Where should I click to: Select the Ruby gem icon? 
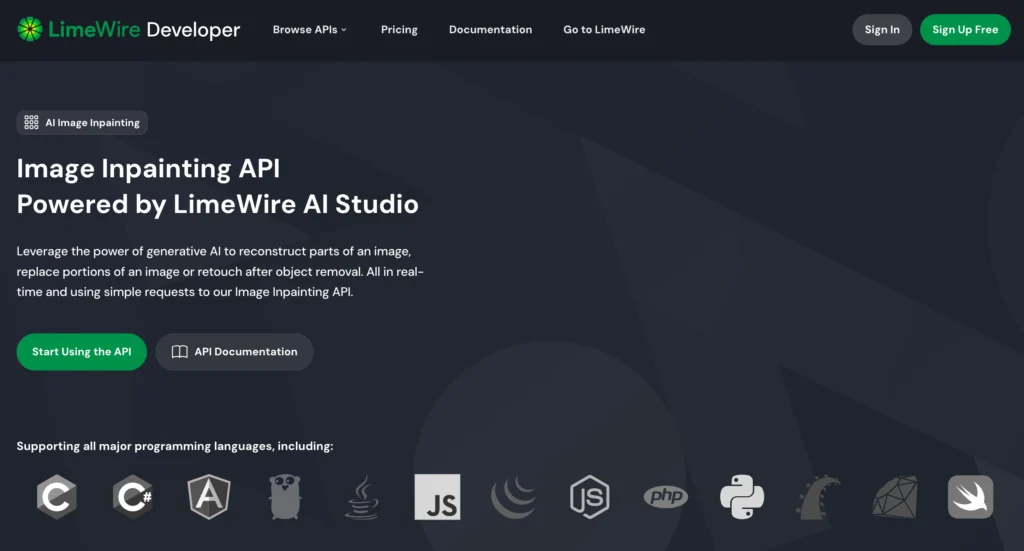pyautogui.click(x=895, y=497)
